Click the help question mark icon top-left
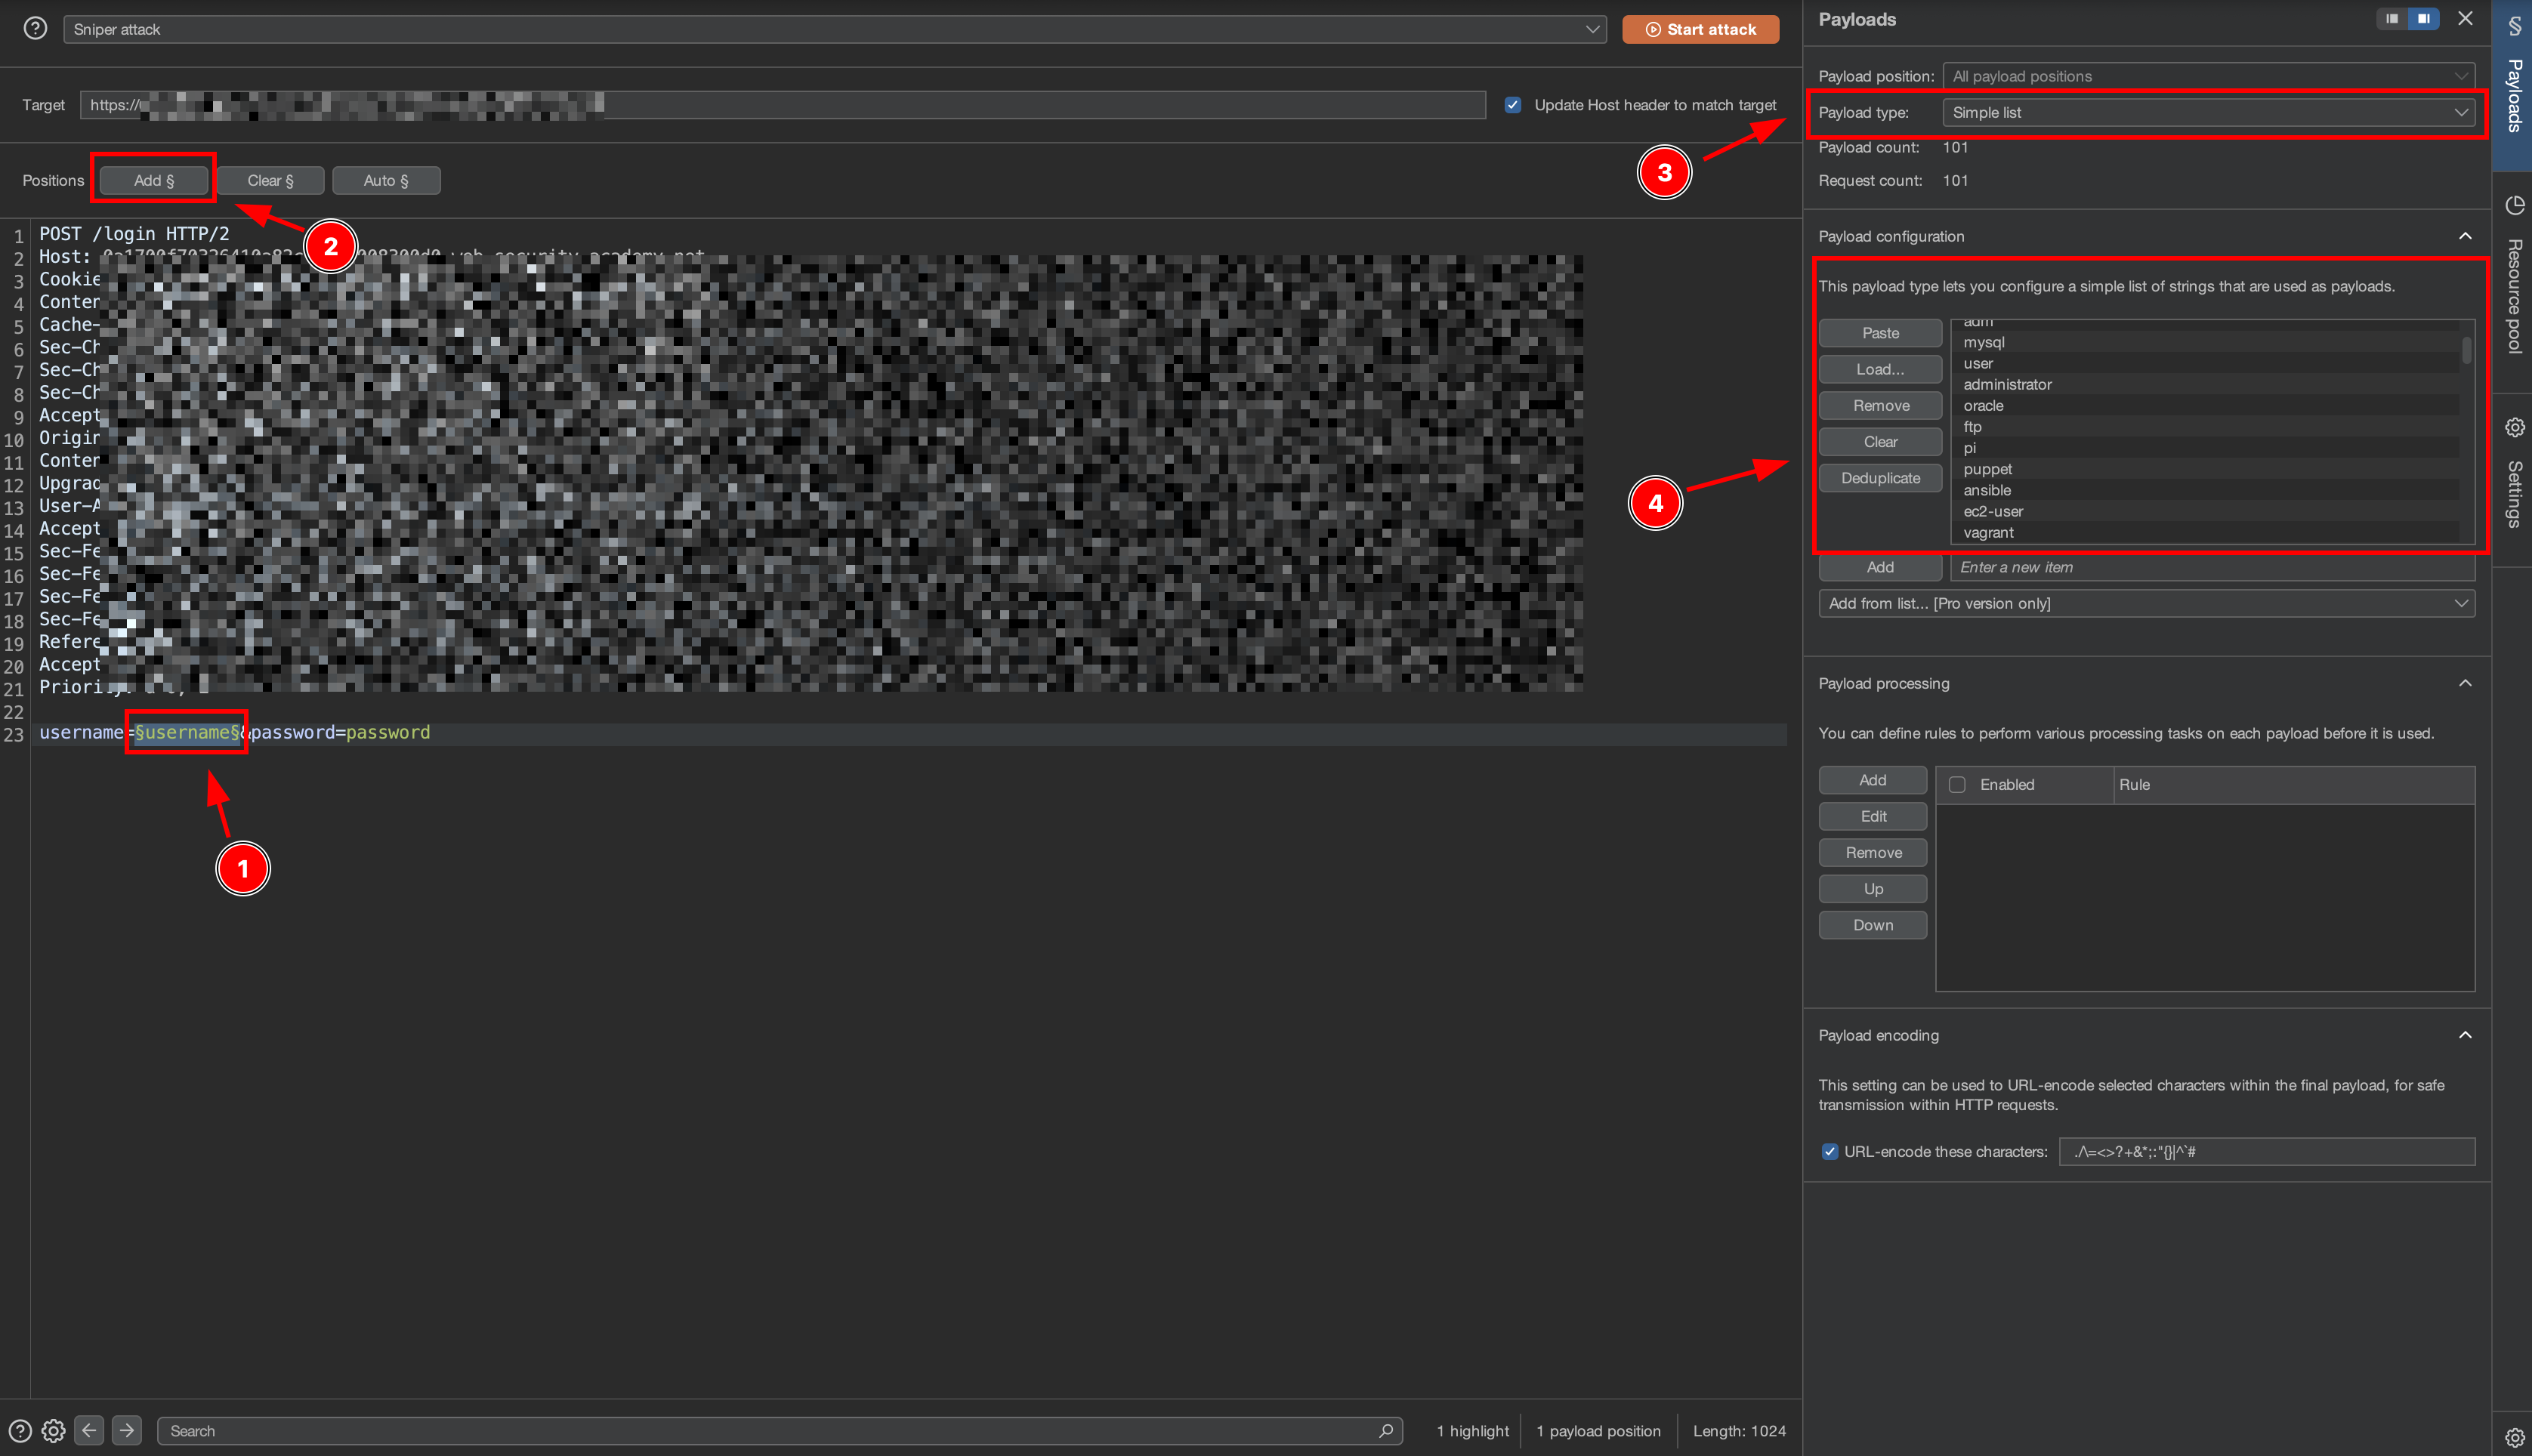This screenshot has width=2532, height=1456. [35, 28]
